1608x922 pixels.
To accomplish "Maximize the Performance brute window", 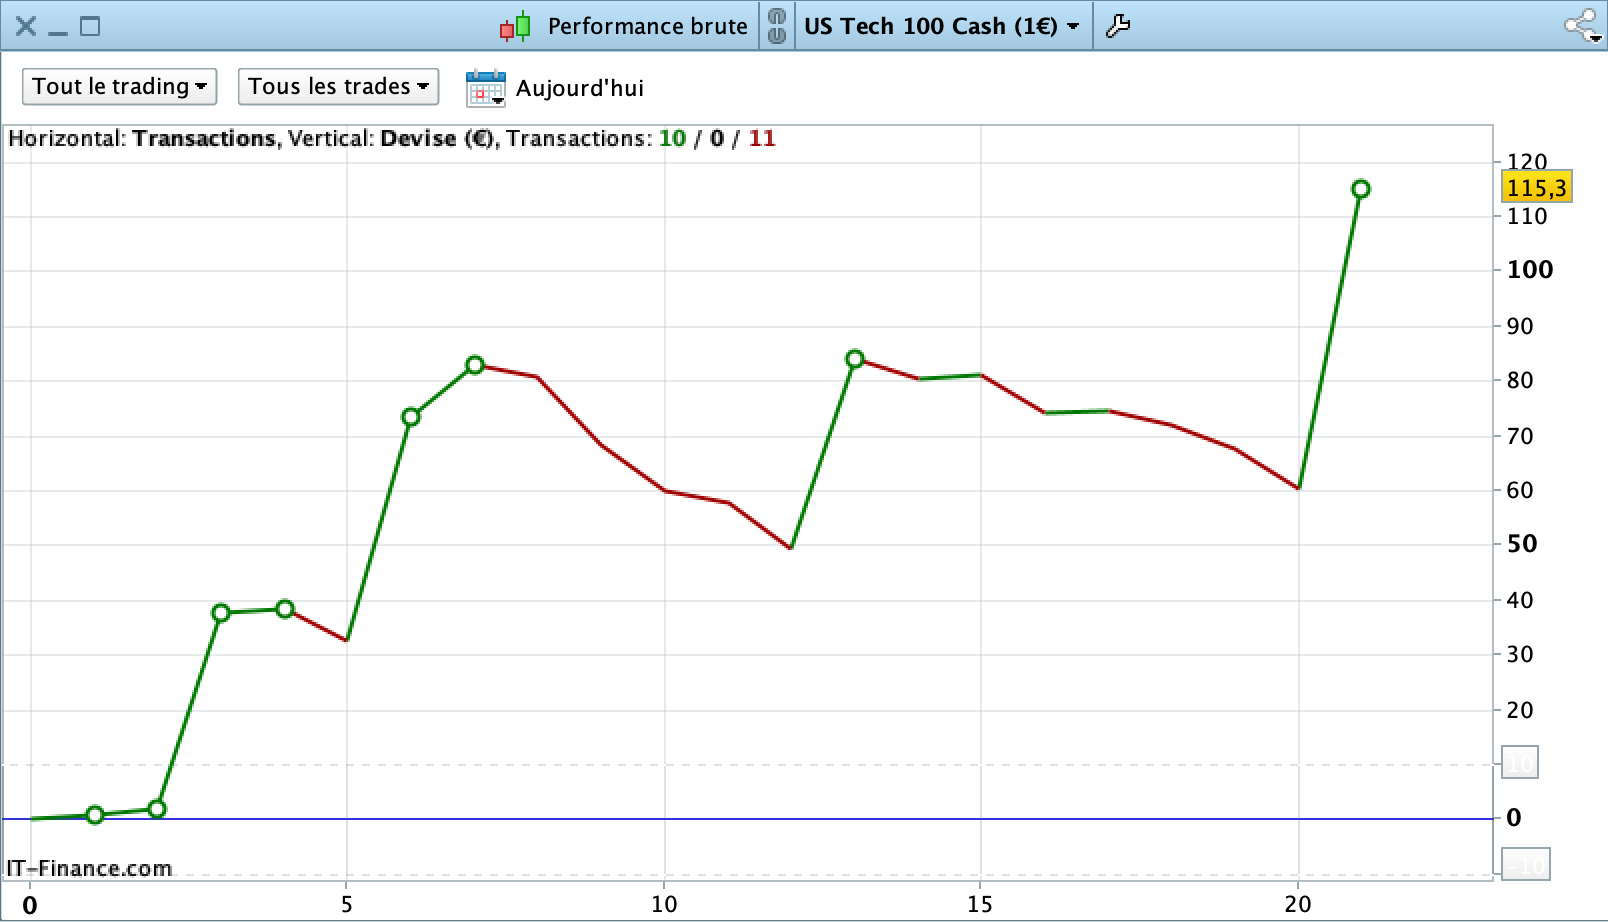I will pyautogui.click(x=90, y=26).
